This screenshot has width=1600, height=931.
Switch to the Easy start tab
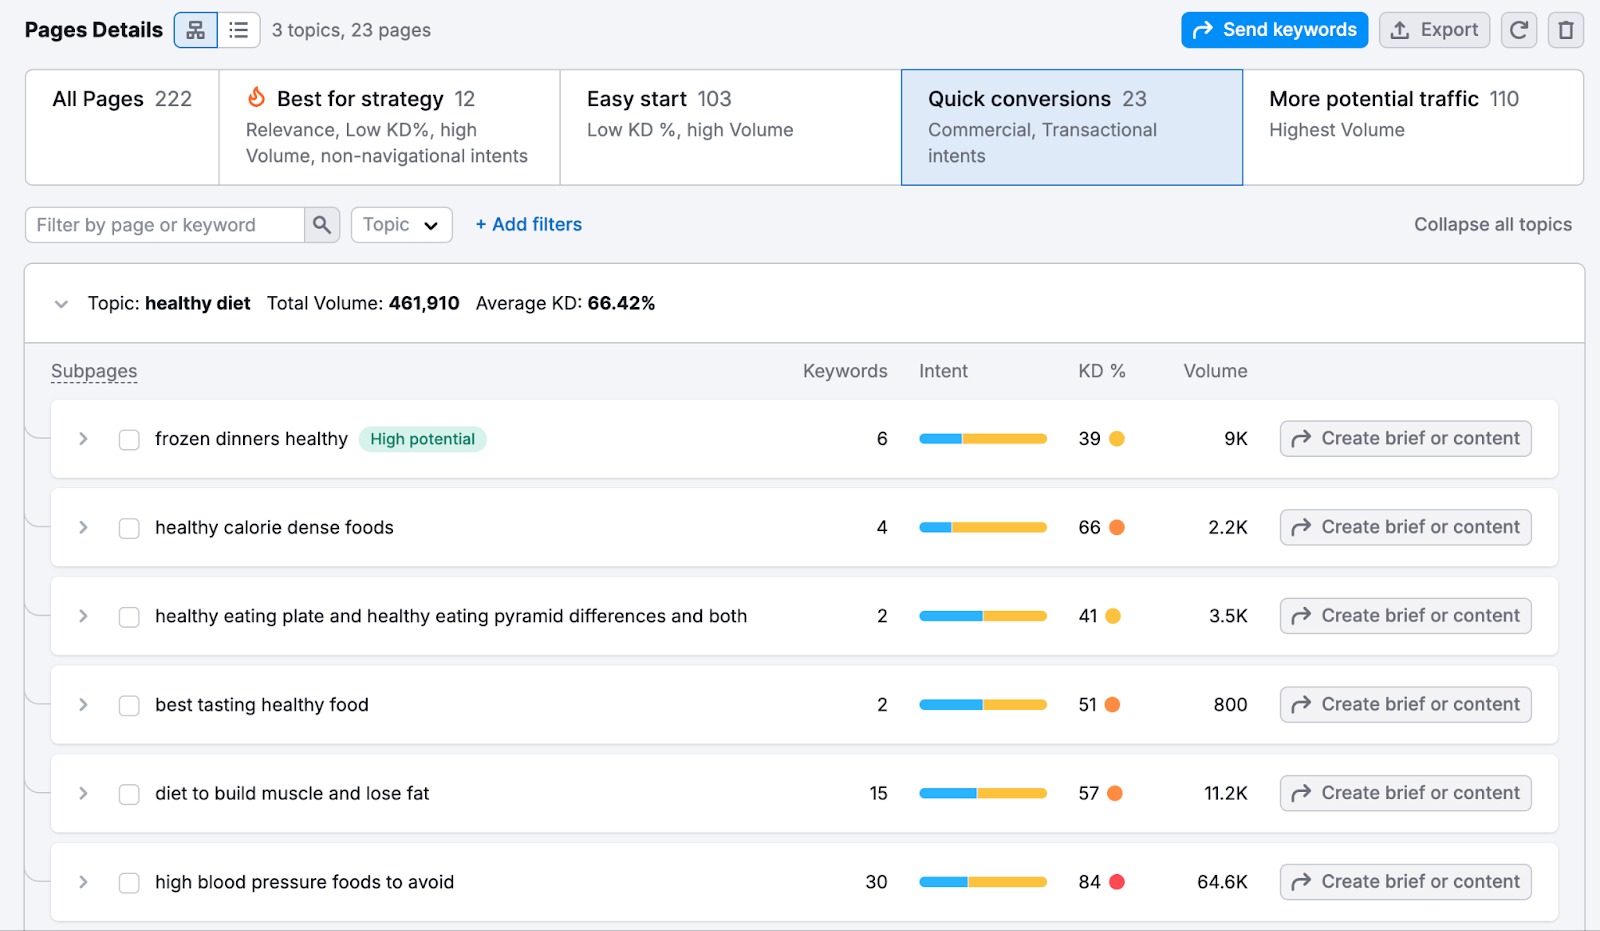click(730, 127)
